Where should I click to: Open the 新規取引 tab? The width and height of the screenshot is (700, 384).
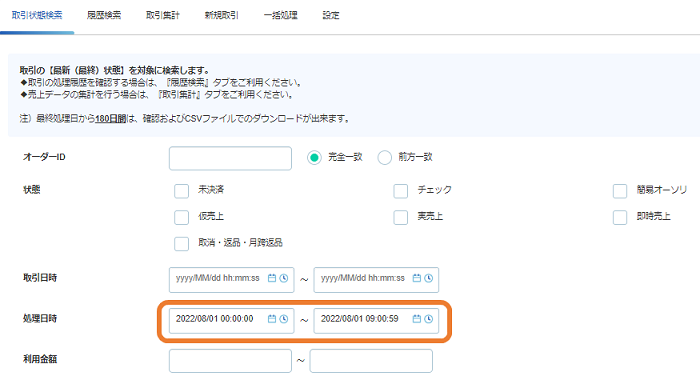pyautogui.click(x=221, y=15)
